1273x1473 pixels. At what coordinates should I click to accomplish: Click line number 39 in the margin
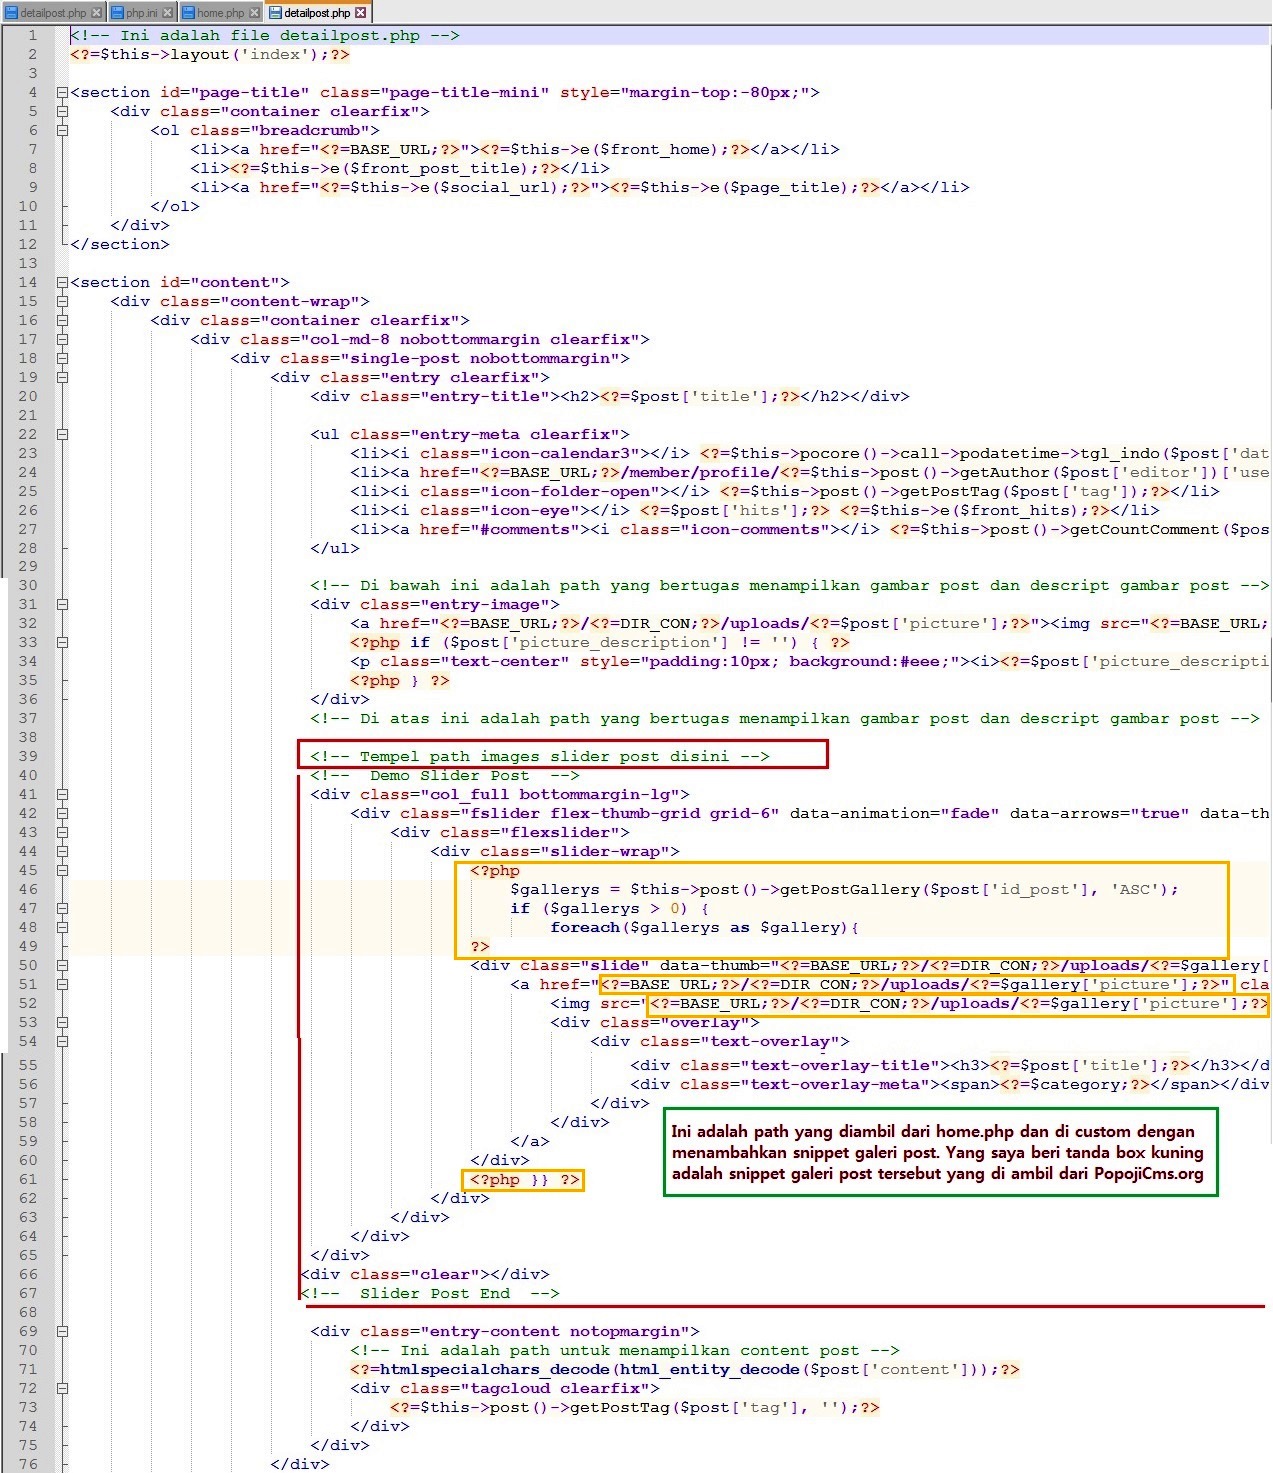28,756
